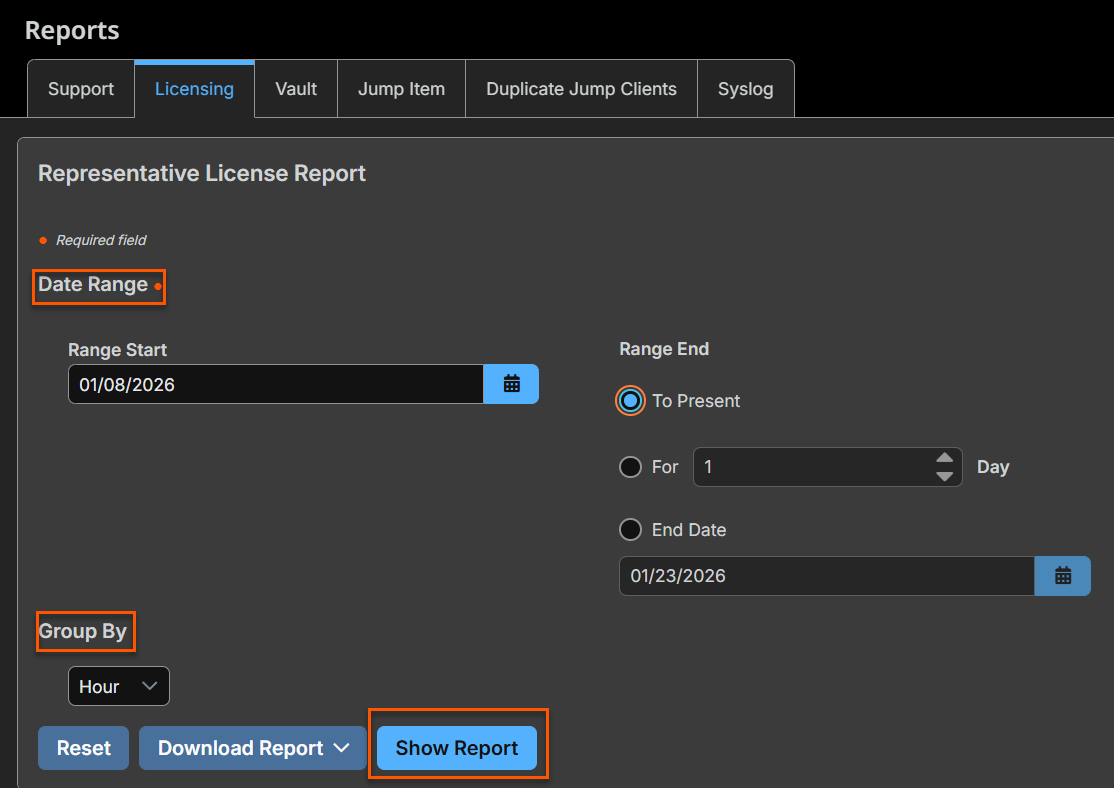Click the Show Report button
1114x788 pixels.
tap(457, 748)
